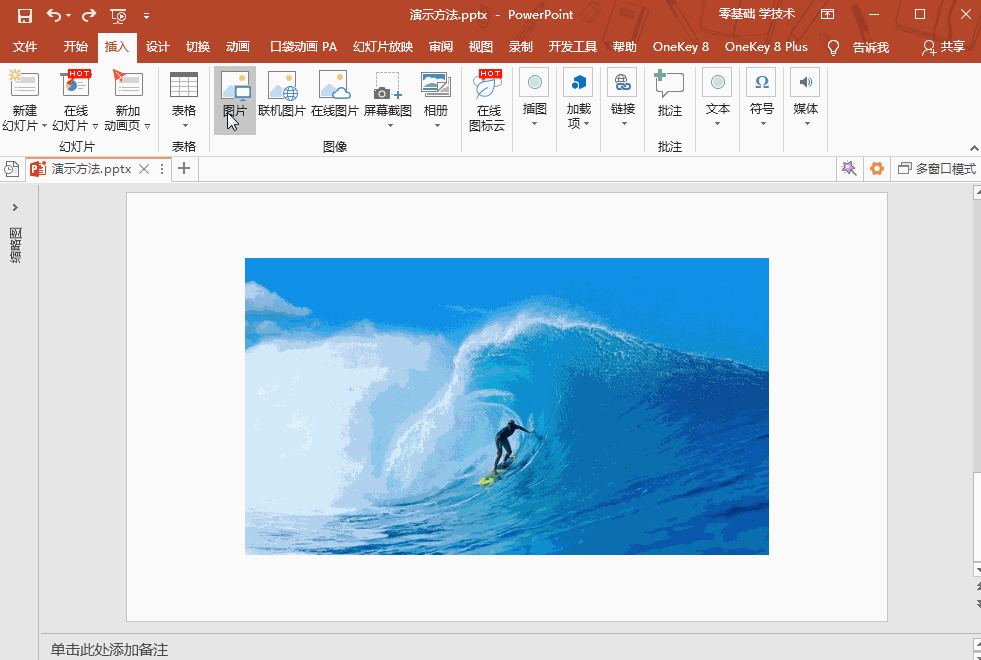Image resolution: width=981 pixels, height=660 pixels.
Task: Click the 新建幻灯片 new slide icon
Action: [24, 84]
